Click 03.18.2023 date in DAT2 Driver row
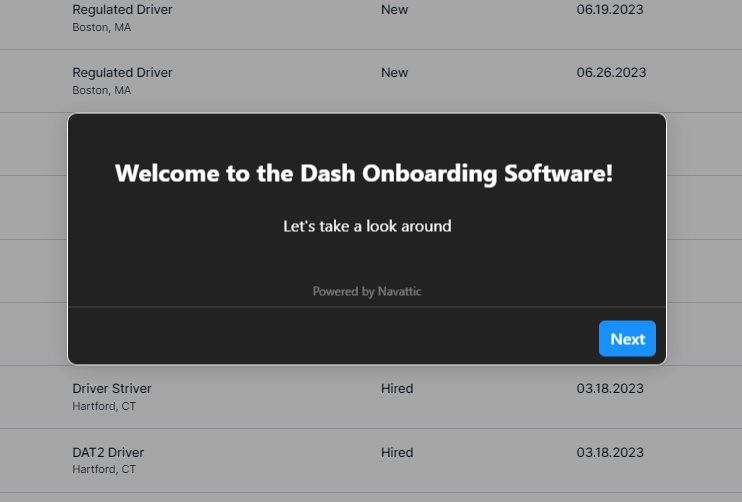The image size is (742, 502). (610, 452)
